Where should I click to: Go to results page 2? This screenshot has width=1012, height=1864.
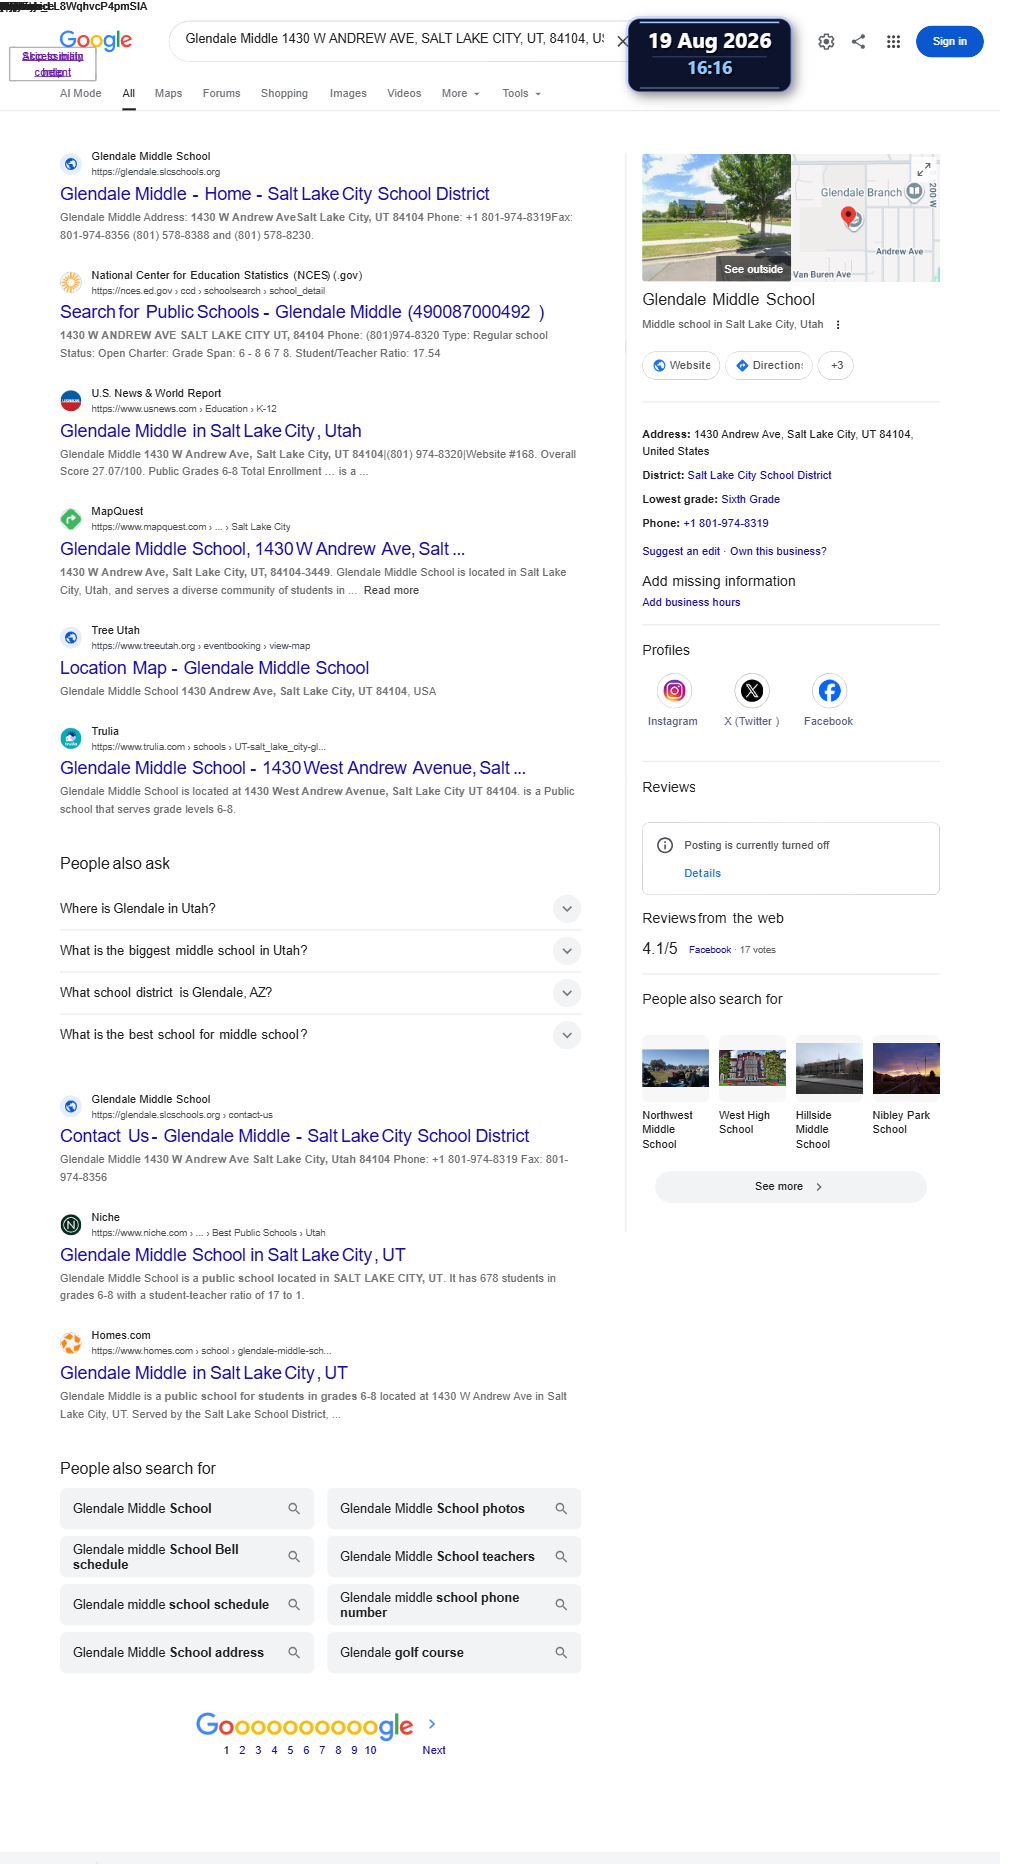pos(242,1751)
